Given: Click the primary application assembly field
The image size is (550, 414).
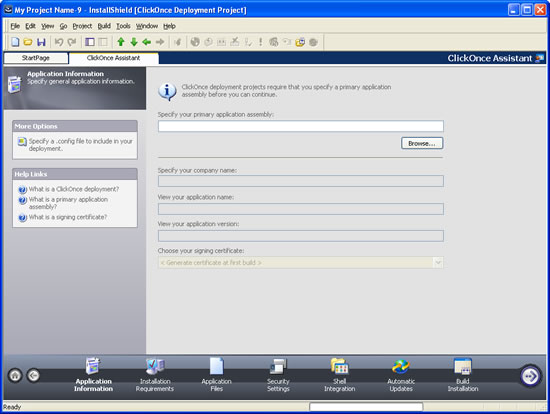Looking at the screenshot, I should pos(301,126).
